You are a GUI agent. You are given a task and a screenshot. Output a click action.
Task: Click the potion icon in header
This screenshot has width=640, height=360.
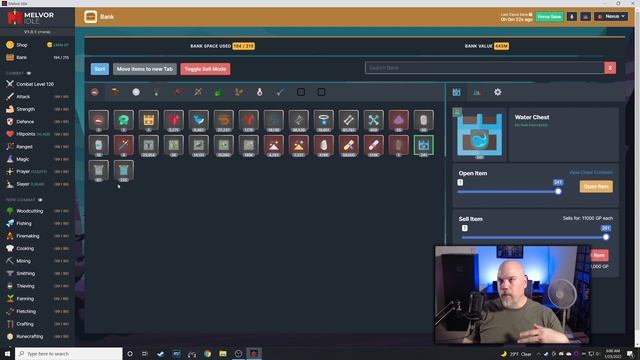[571, 17]
